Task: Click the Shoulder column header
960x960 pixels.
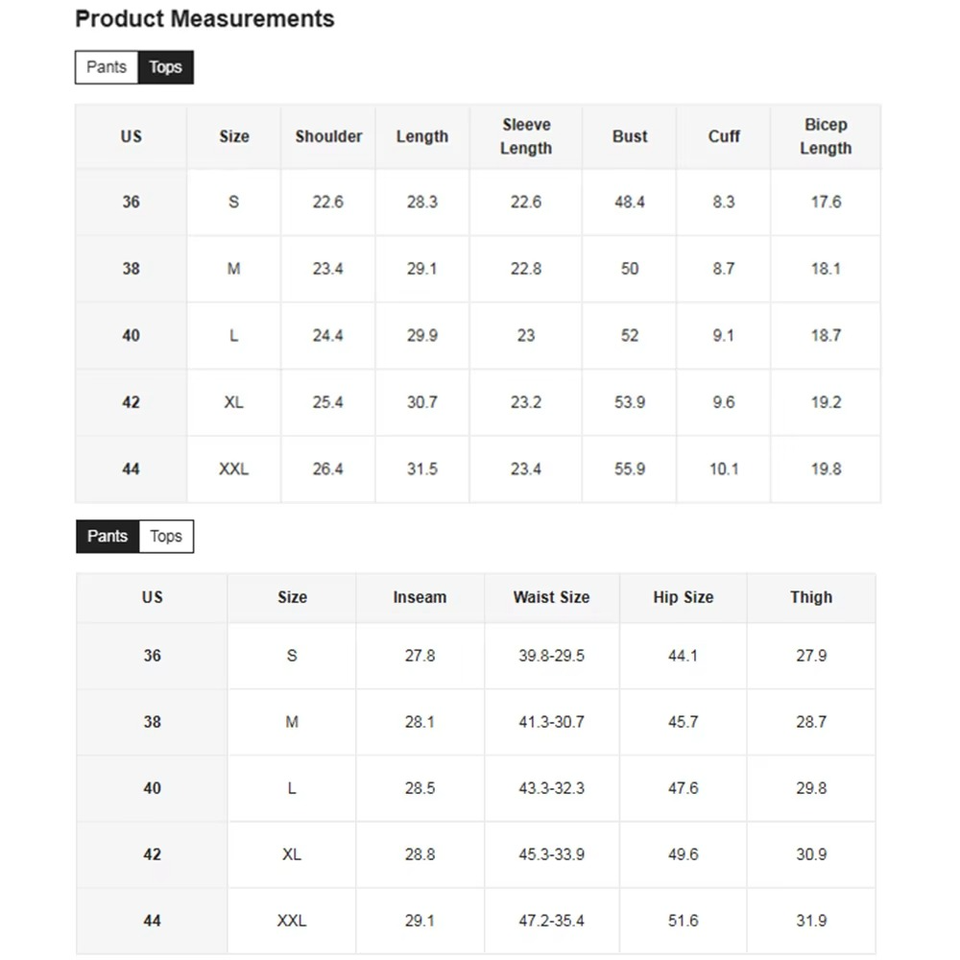Action: [x=328, y=136]
